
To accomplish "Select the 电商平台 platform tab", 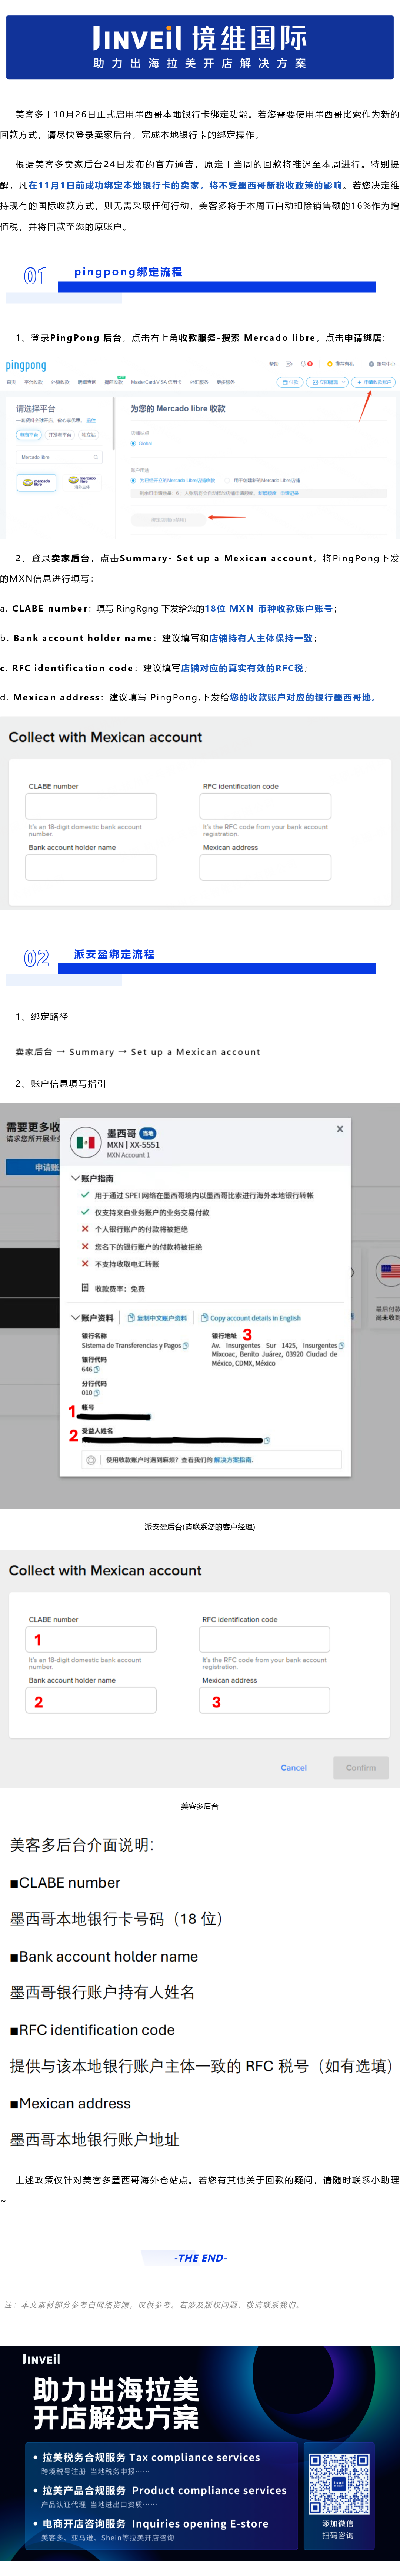I will tap(29, 435).
